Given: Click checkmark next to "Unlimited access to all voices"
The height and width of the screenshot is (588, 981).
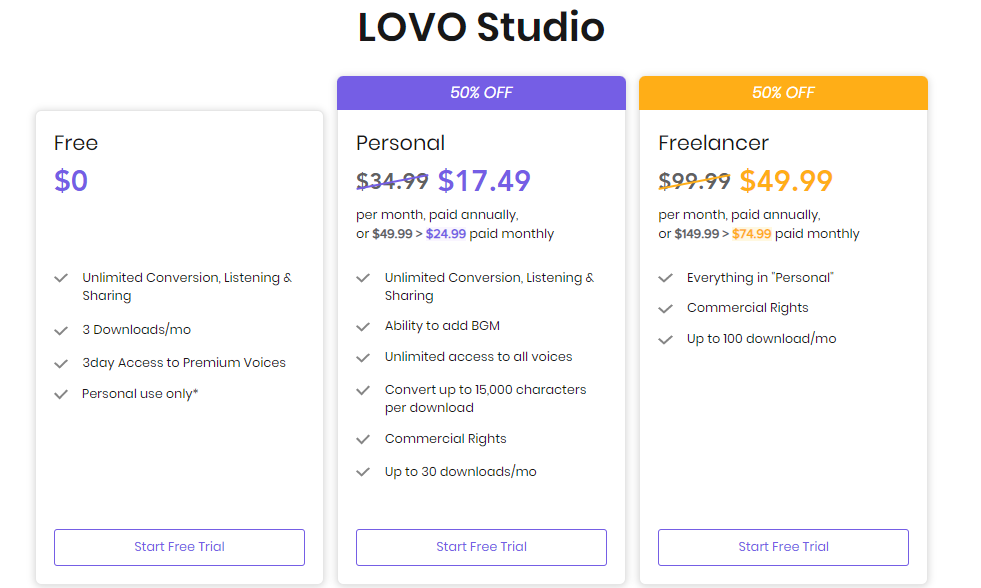Looking at the screenshot, I should (363, 357).
